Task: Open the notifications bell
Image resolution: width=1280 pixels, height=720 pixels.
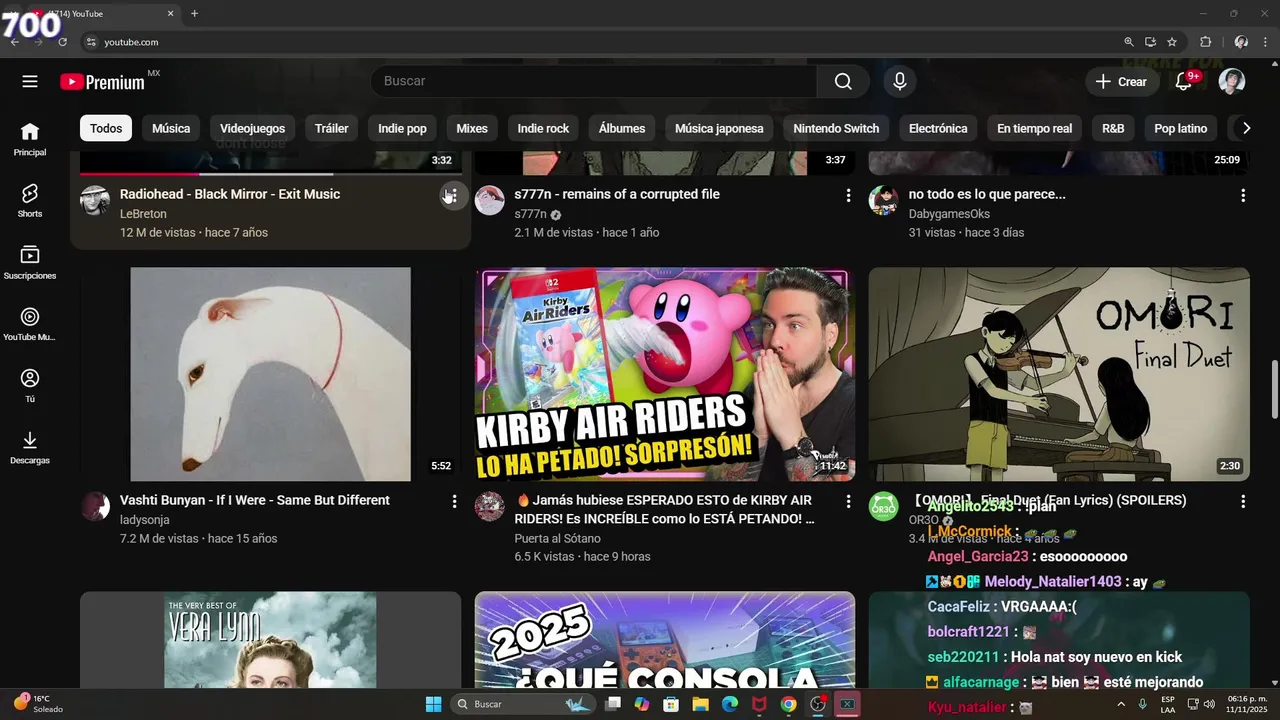Action: tap(1184, 82)
